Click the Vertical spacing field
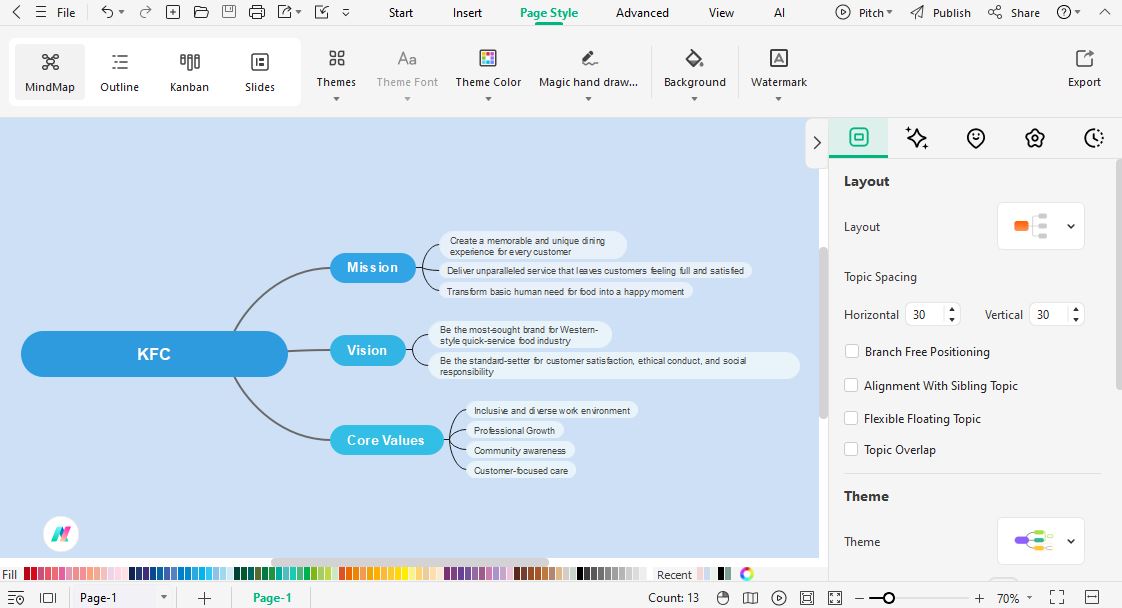The width and height of the screenshot is (1122, 608). (1049, 315)
